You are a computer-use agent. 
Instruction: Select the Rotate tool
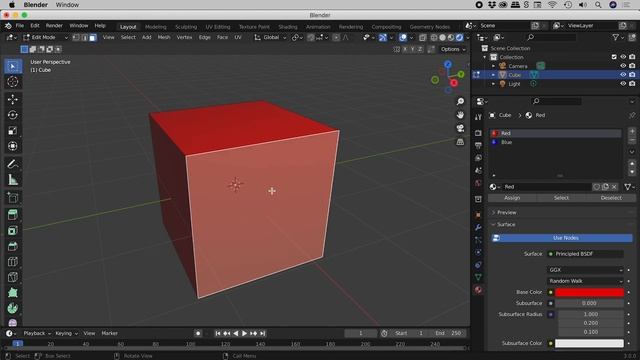tap(13, 115)
